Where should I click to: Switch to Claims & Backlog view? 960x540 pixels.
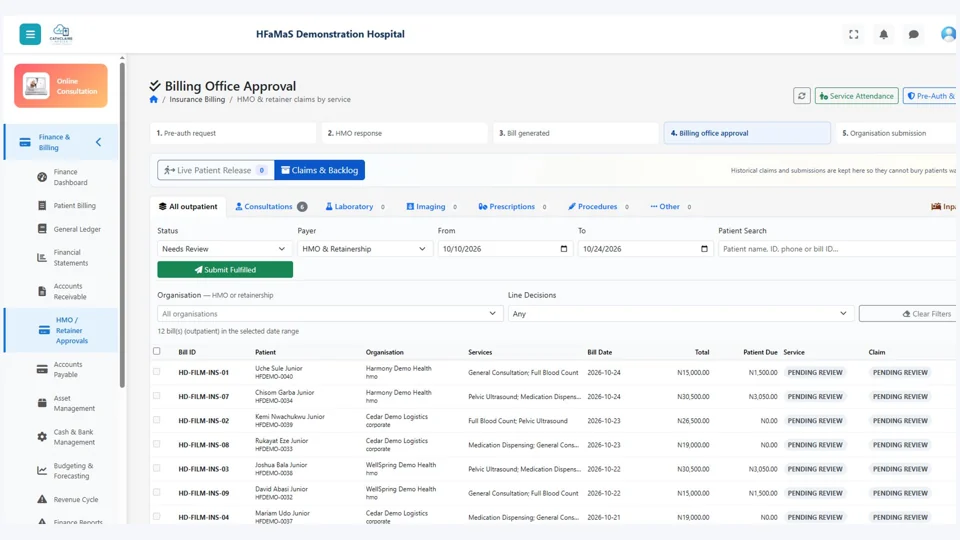click(320, 170)
